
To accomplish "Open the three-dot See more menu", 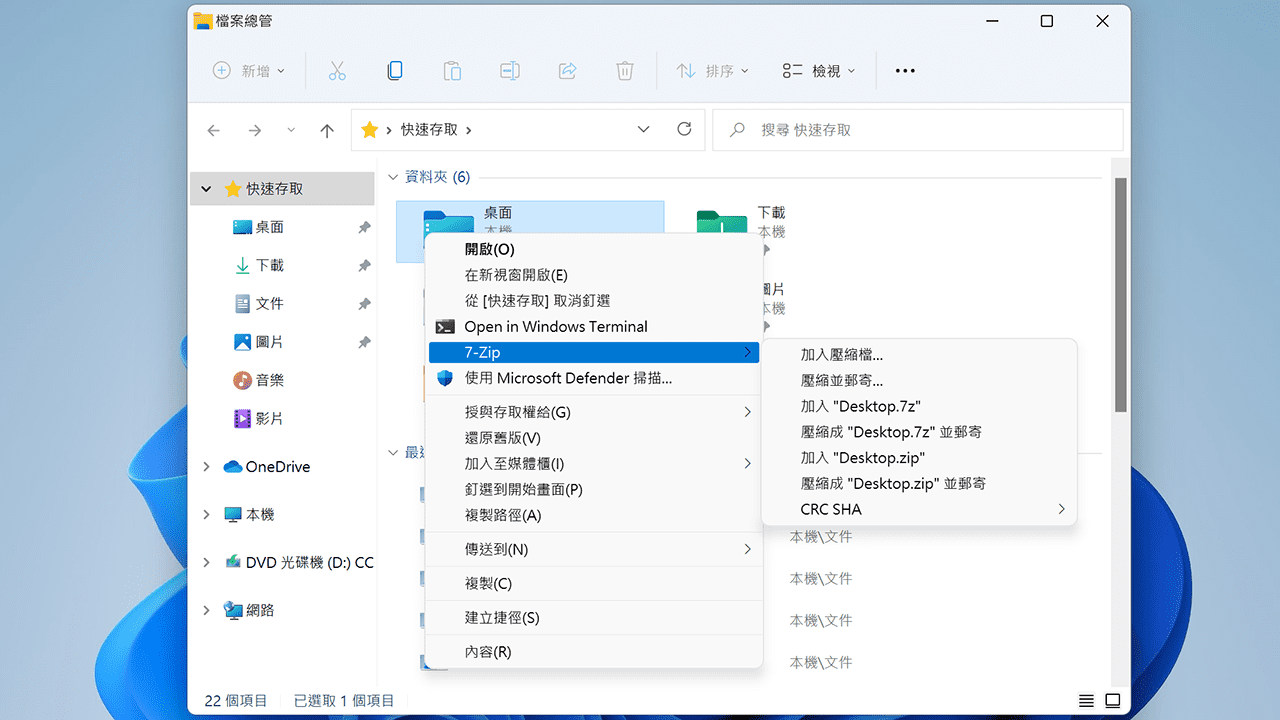I will 905,71.
